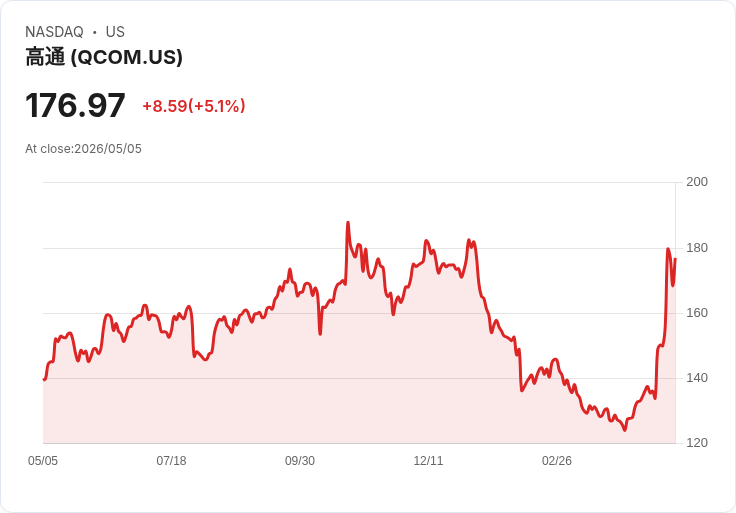The height and width of the screenshot is (513, 736).
Task: Click the 200 price axis label
Action: (x=697, y=182)
